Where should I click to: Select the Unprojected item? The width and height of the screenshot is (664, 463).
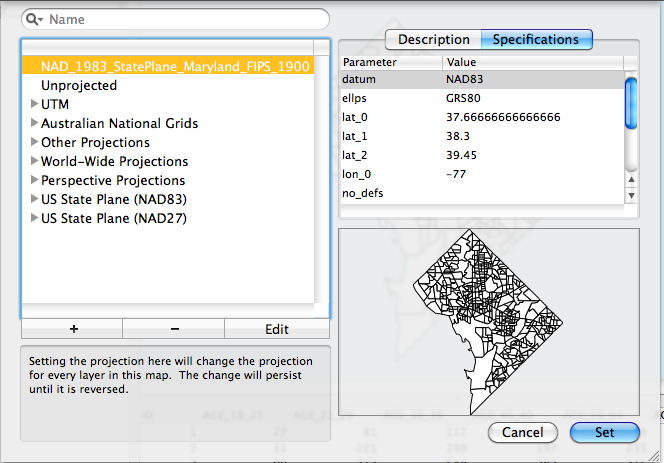78,85
